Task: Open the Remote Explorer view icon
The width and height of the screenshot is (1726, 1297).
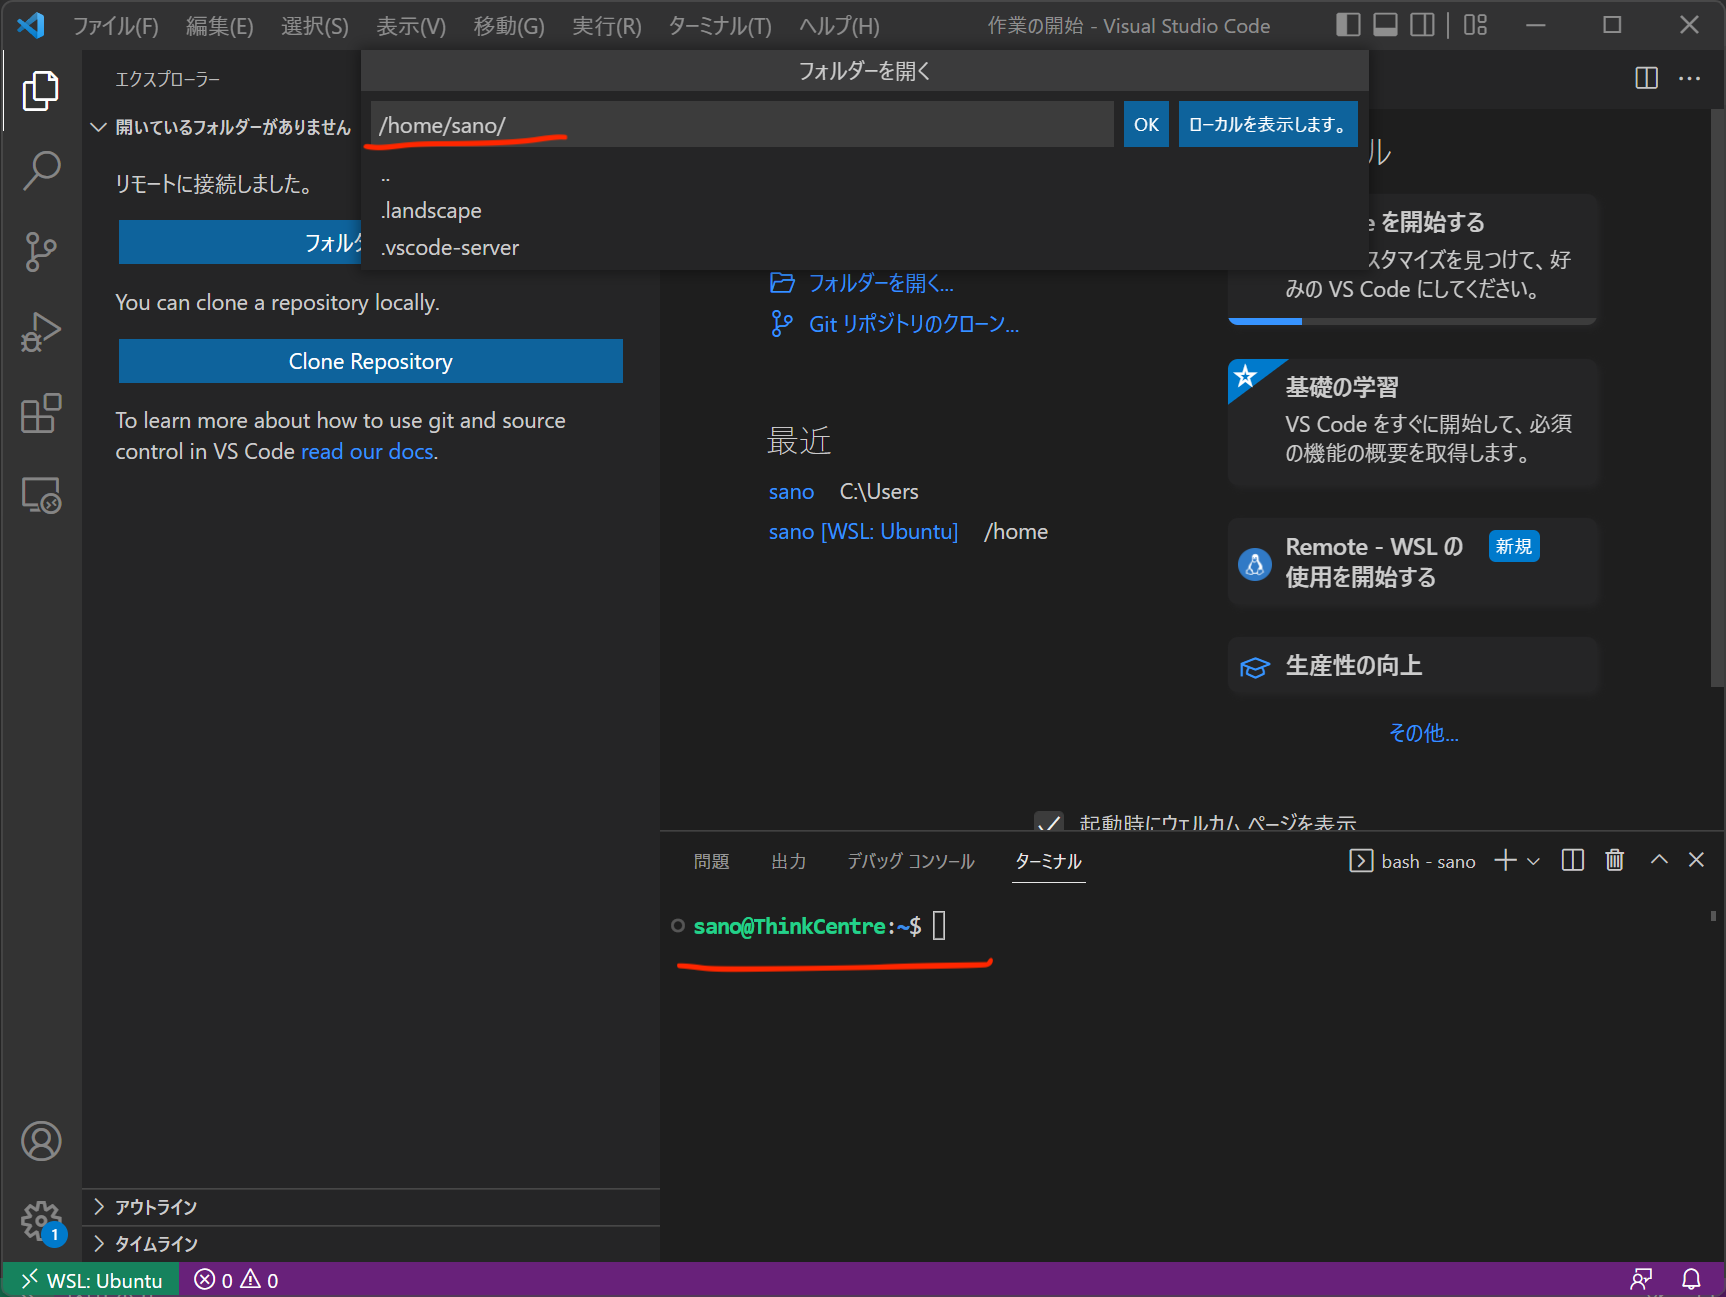Action: (x=41, y=494)
